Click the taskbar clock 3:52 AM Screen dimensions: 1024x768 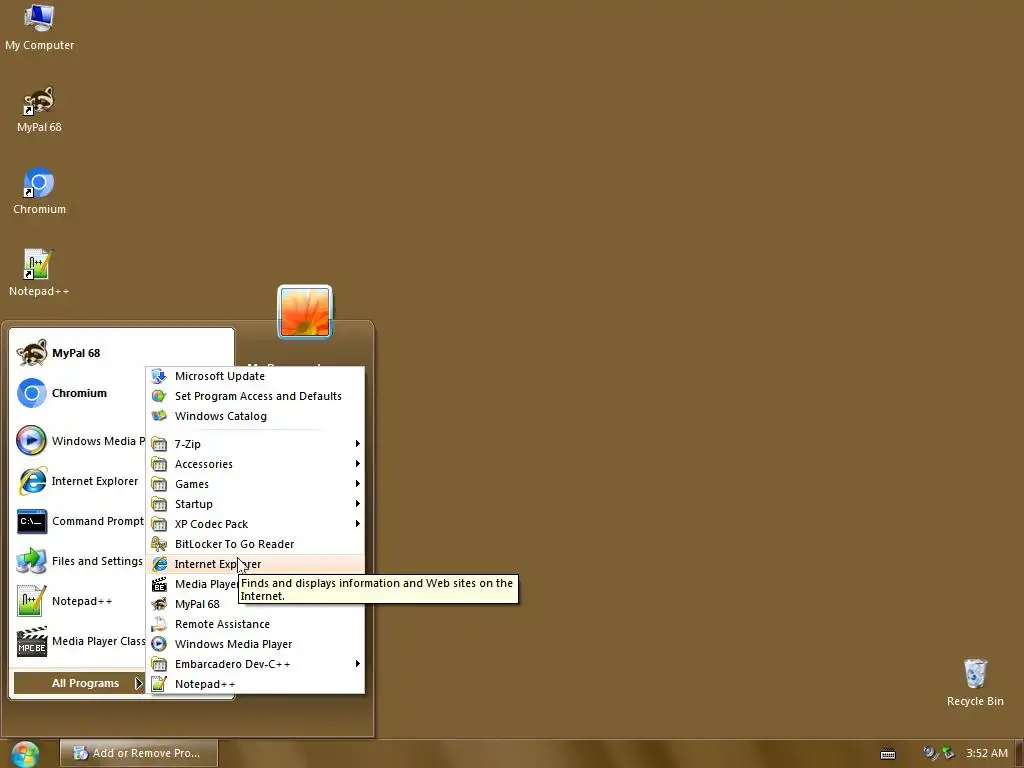tap(987, 754)
